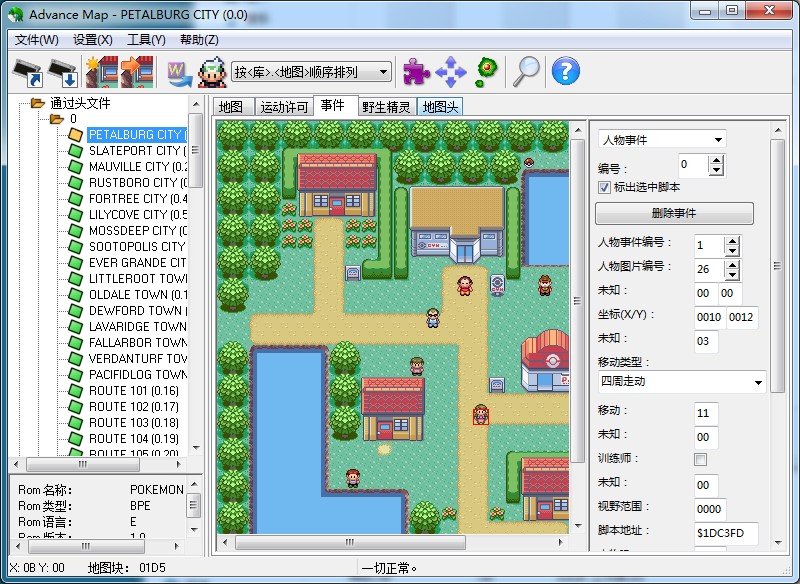Select the signpost left of the hedge
800x584 pixels.
(x=353, y=273)
